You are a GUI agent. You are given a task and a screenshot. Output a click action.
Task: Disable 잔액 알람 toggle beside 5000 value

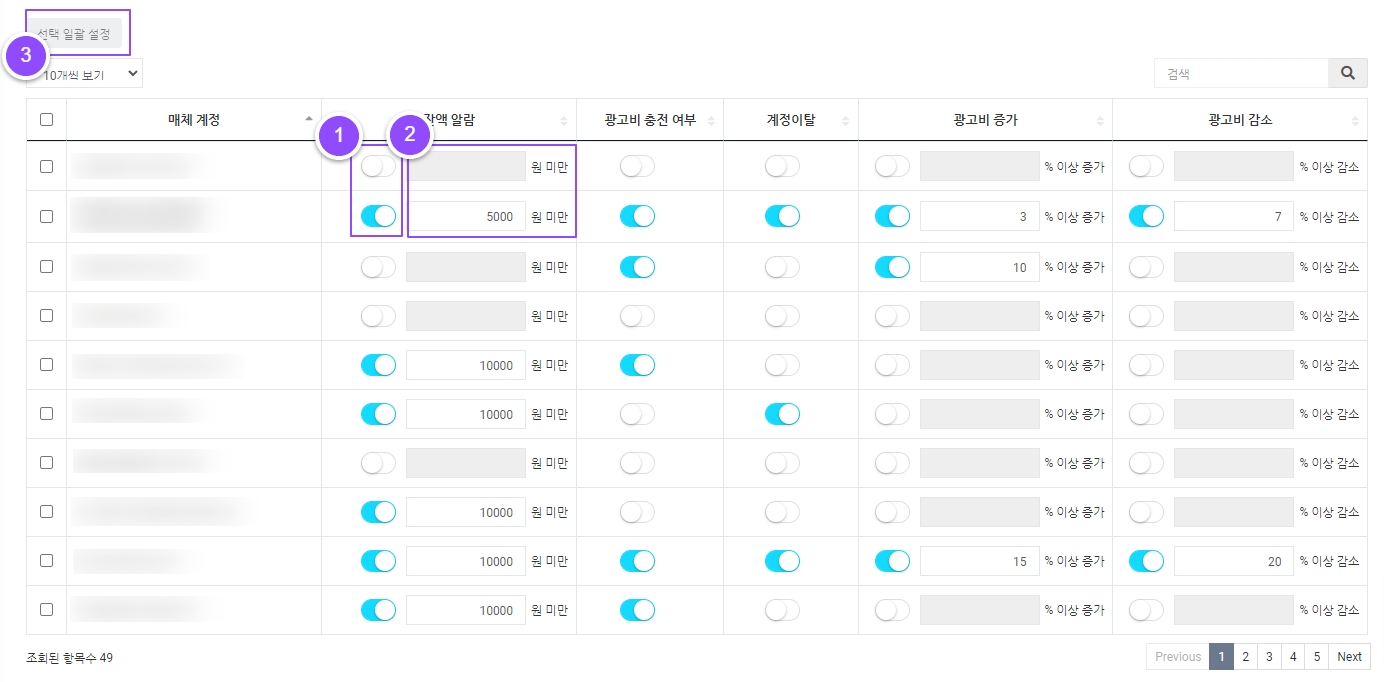click(378, 216)
